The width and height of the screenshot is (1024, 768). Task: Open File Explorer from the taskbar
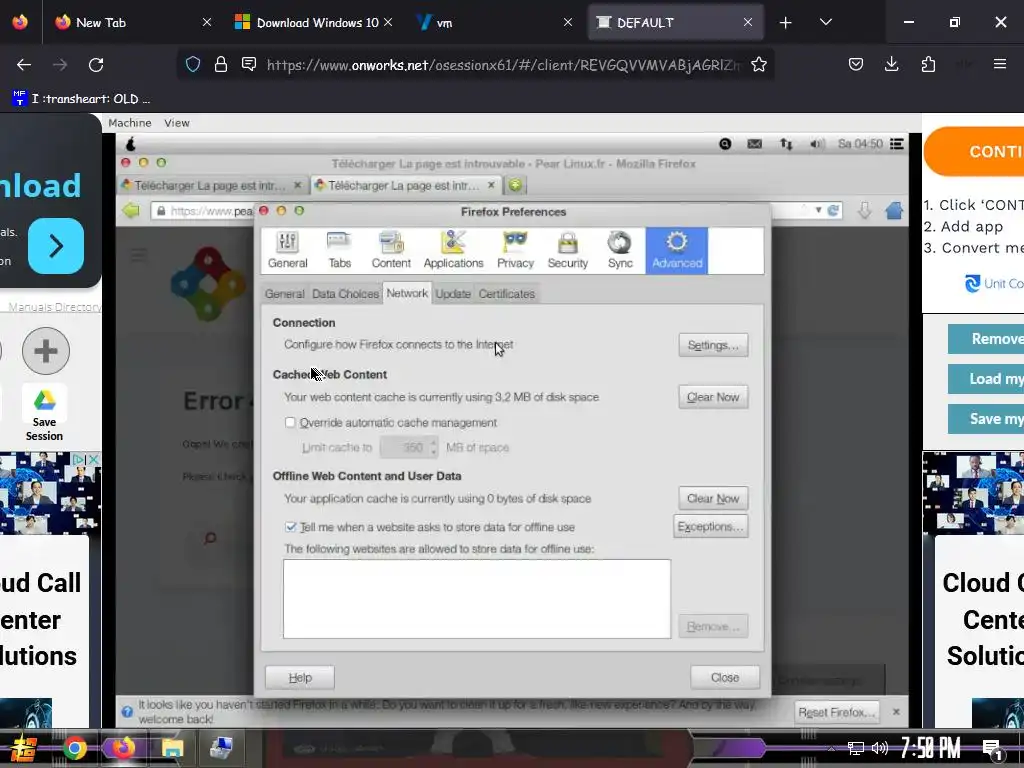pyautogui.click(x=172, y=748)
